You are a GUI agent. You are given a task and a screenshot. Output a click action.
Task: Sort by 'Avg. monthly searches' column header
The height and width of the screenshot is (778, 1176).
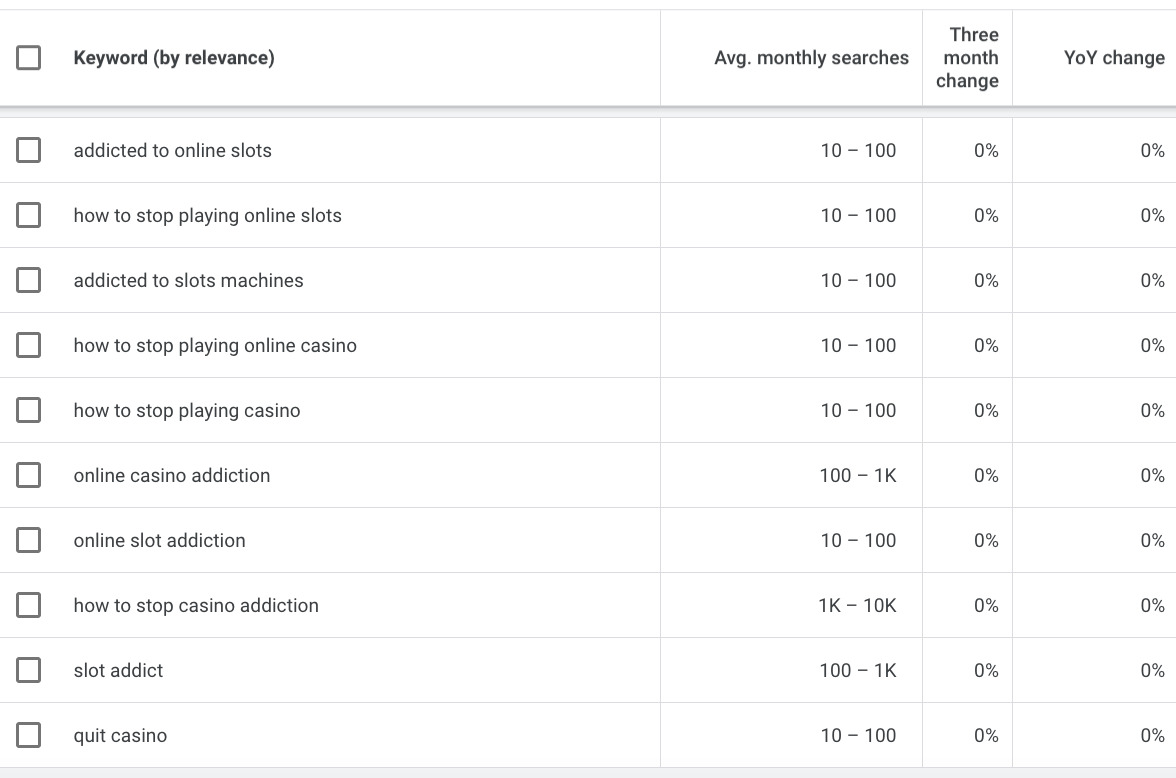point(811,58)
